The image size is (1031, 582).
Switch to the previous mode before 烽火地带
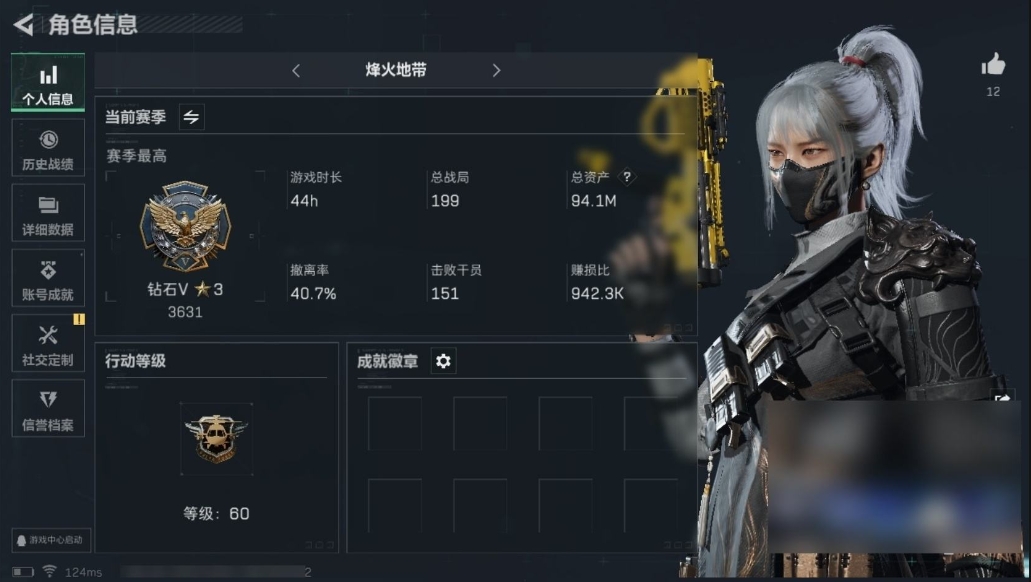pos(296,70)
